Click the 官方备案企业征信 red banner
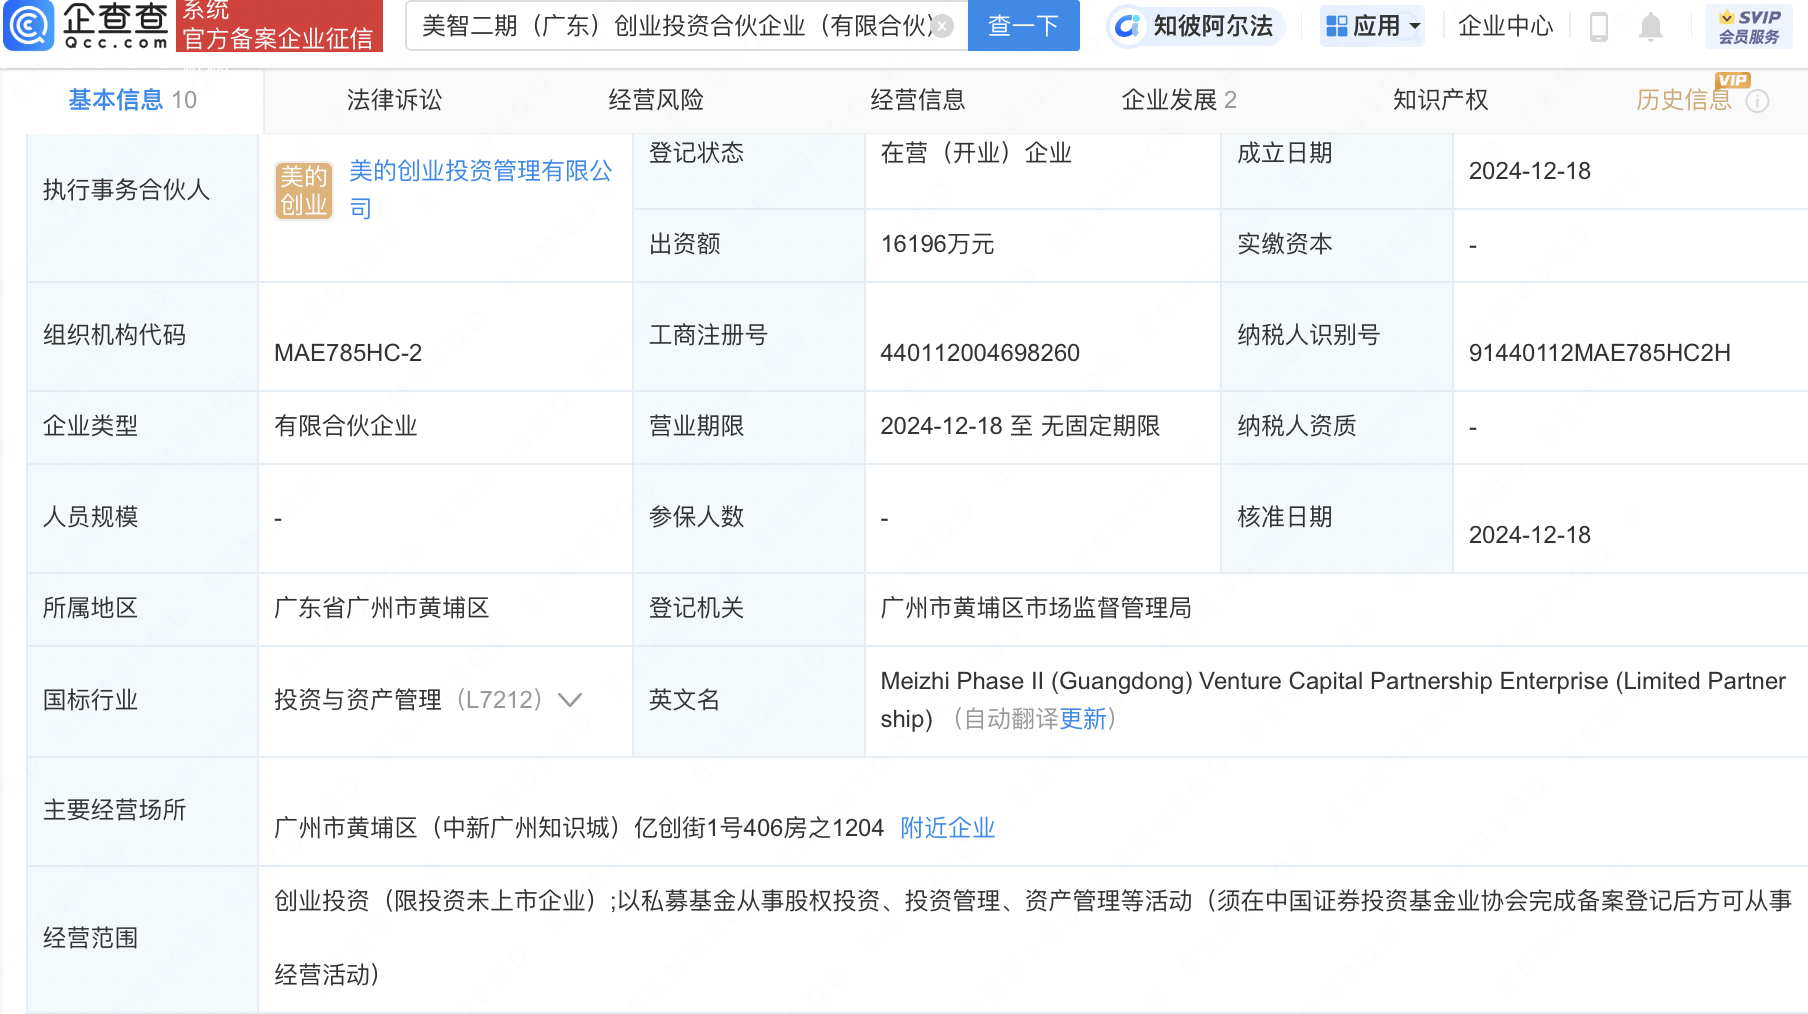The width and height of the screenshot is (1808, 1014). (279, 26)
